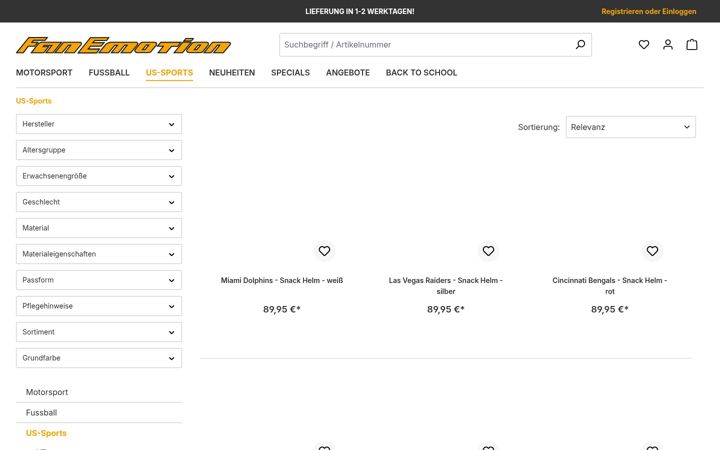The height and width of the screenshot is (450, 720).
Task: Expand the Erwachsenengröße filter
Action: 99,176
